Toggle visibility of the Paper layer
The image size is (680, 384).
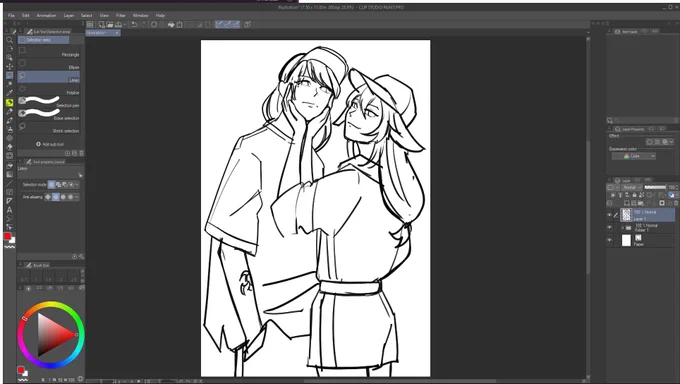click(x=609, y=240)
